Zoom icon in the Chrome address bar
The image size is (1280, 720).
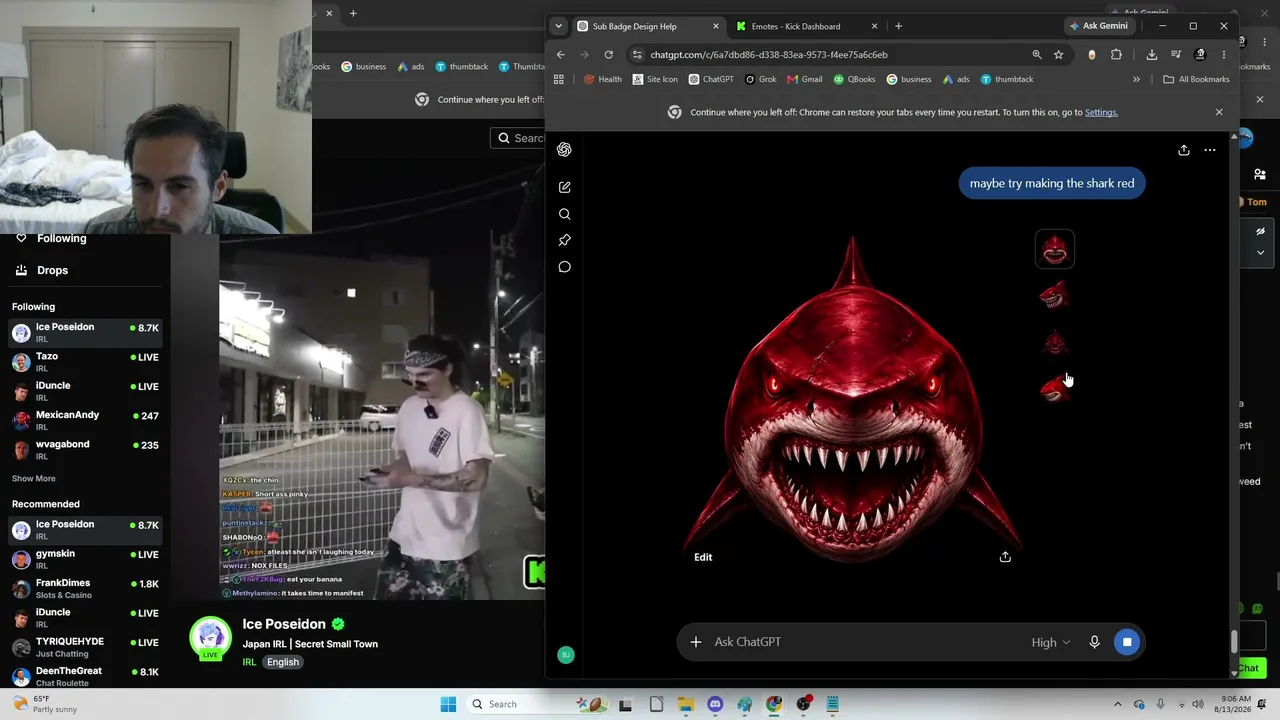coord(1037,55)
